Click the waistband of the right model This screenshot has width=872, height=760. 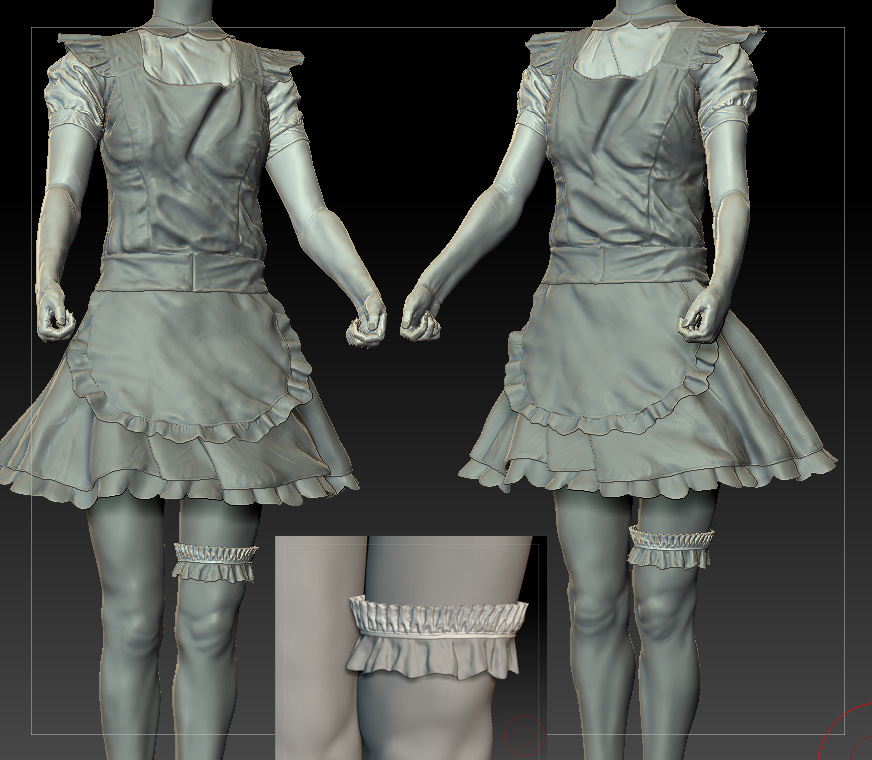point(626,266)
